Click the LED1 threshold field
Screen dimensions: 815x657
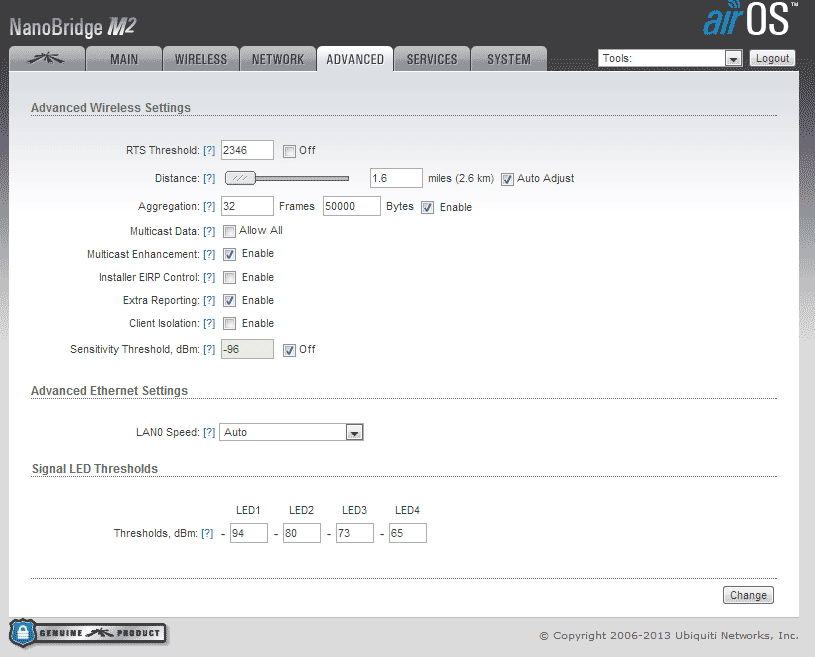coord(249,533)
